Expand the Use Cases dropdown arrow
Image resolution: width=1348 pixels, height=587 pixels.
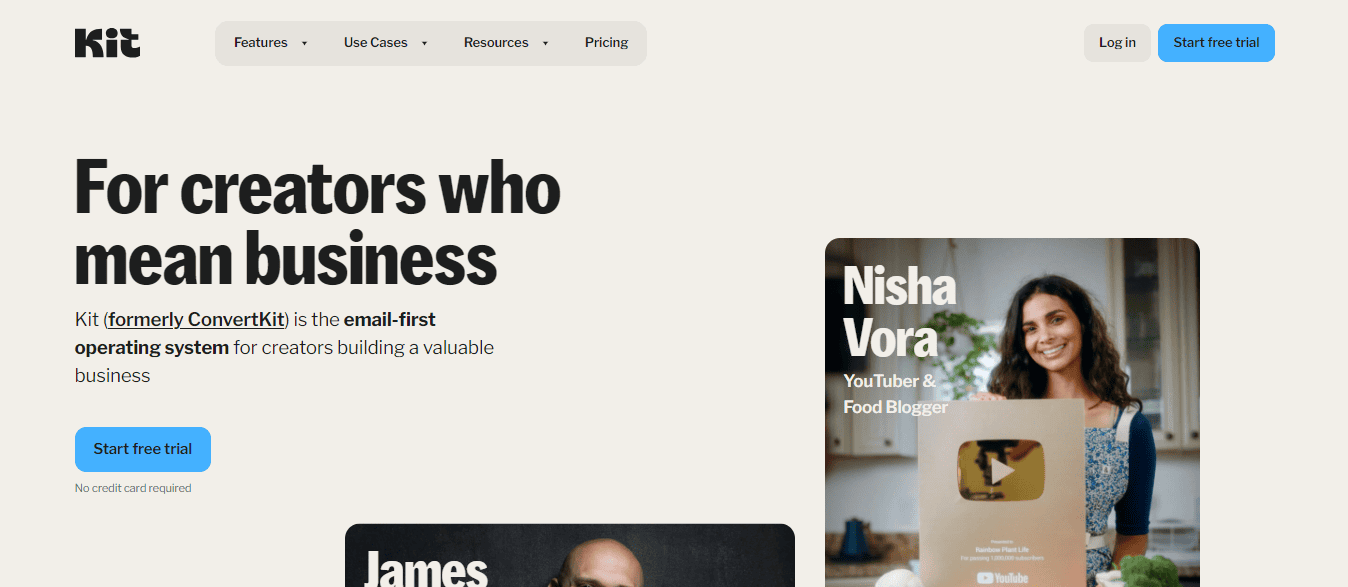coord(424,43)
